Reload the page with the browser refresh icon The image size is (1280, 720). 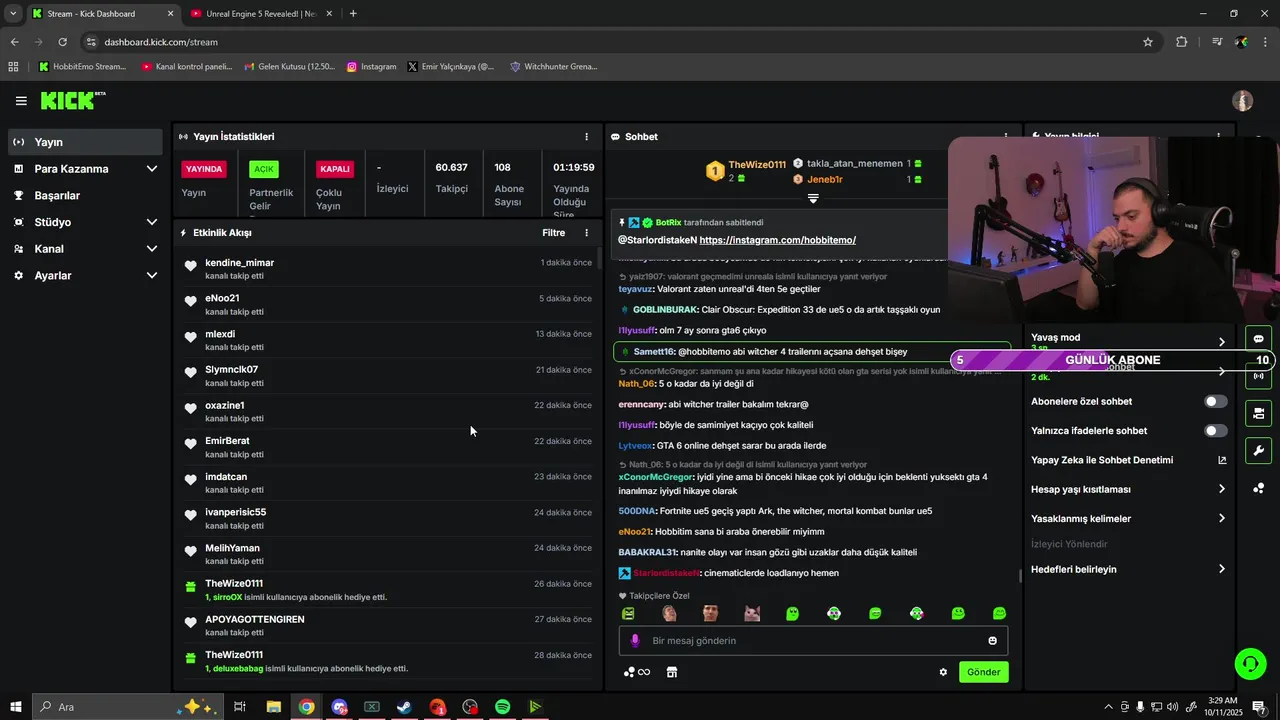(x=62, y=42)
